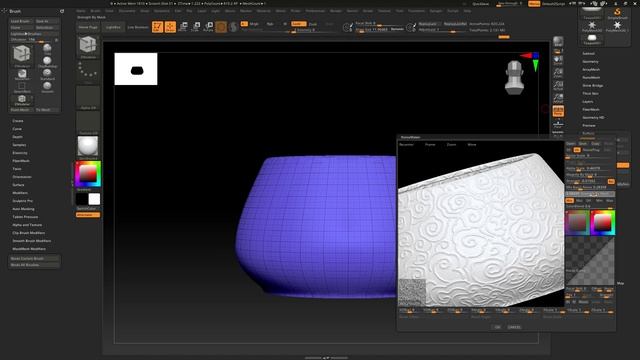Select the Move transform tool
The height and width of the screenshot is (360, 640).
(x=183, y=27)
